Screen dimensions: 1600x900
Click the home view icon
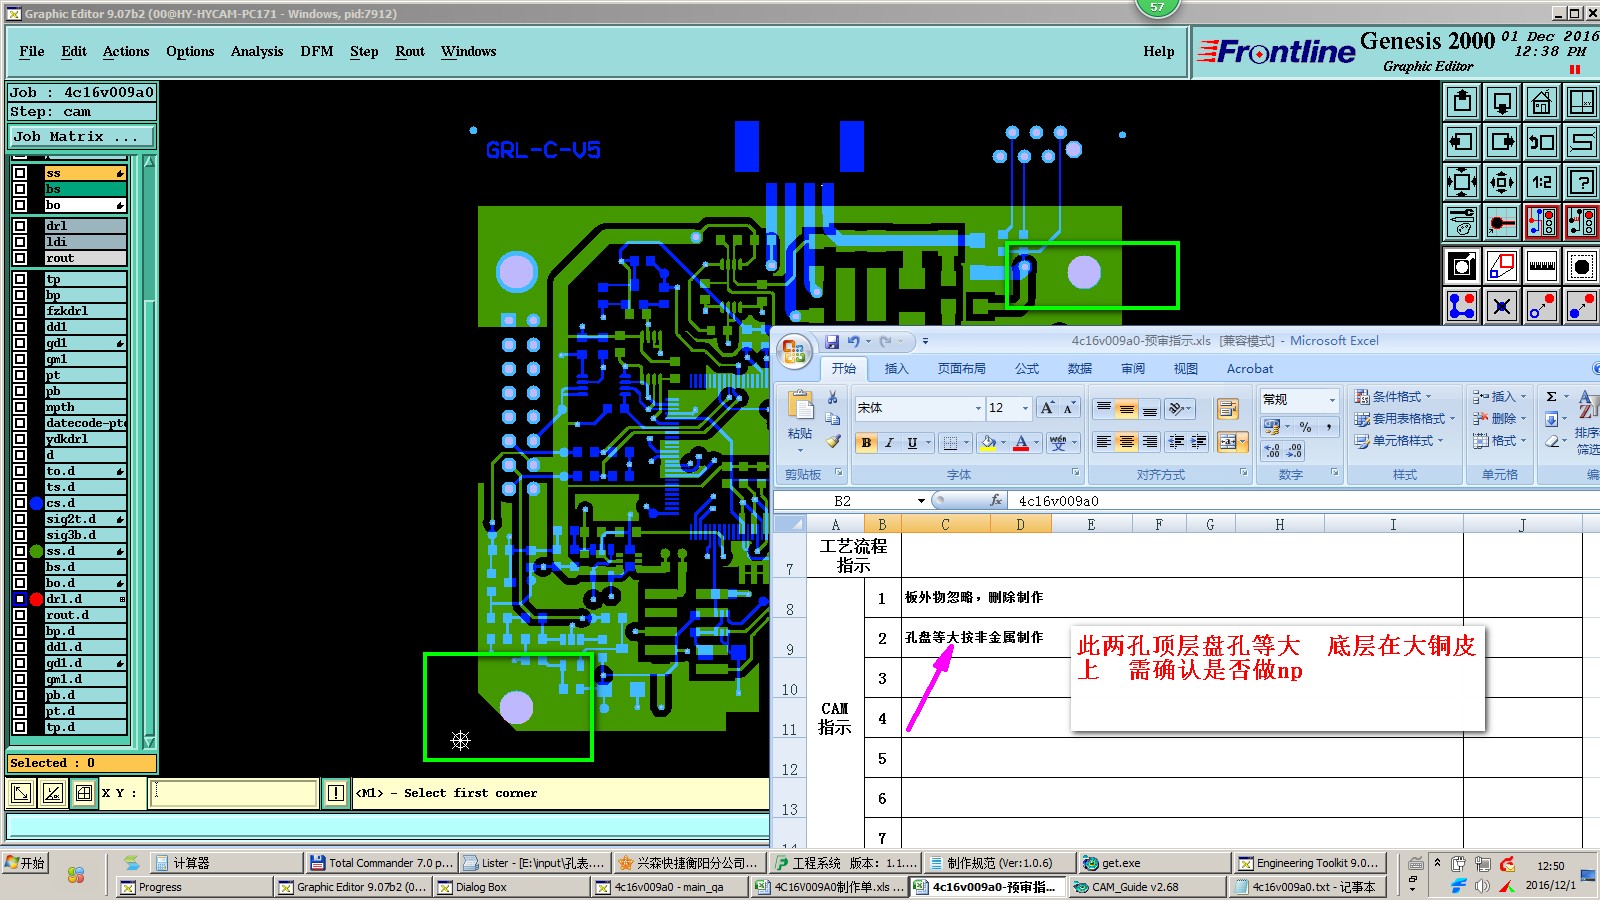pyautogui.click(x=1541, y=102)
